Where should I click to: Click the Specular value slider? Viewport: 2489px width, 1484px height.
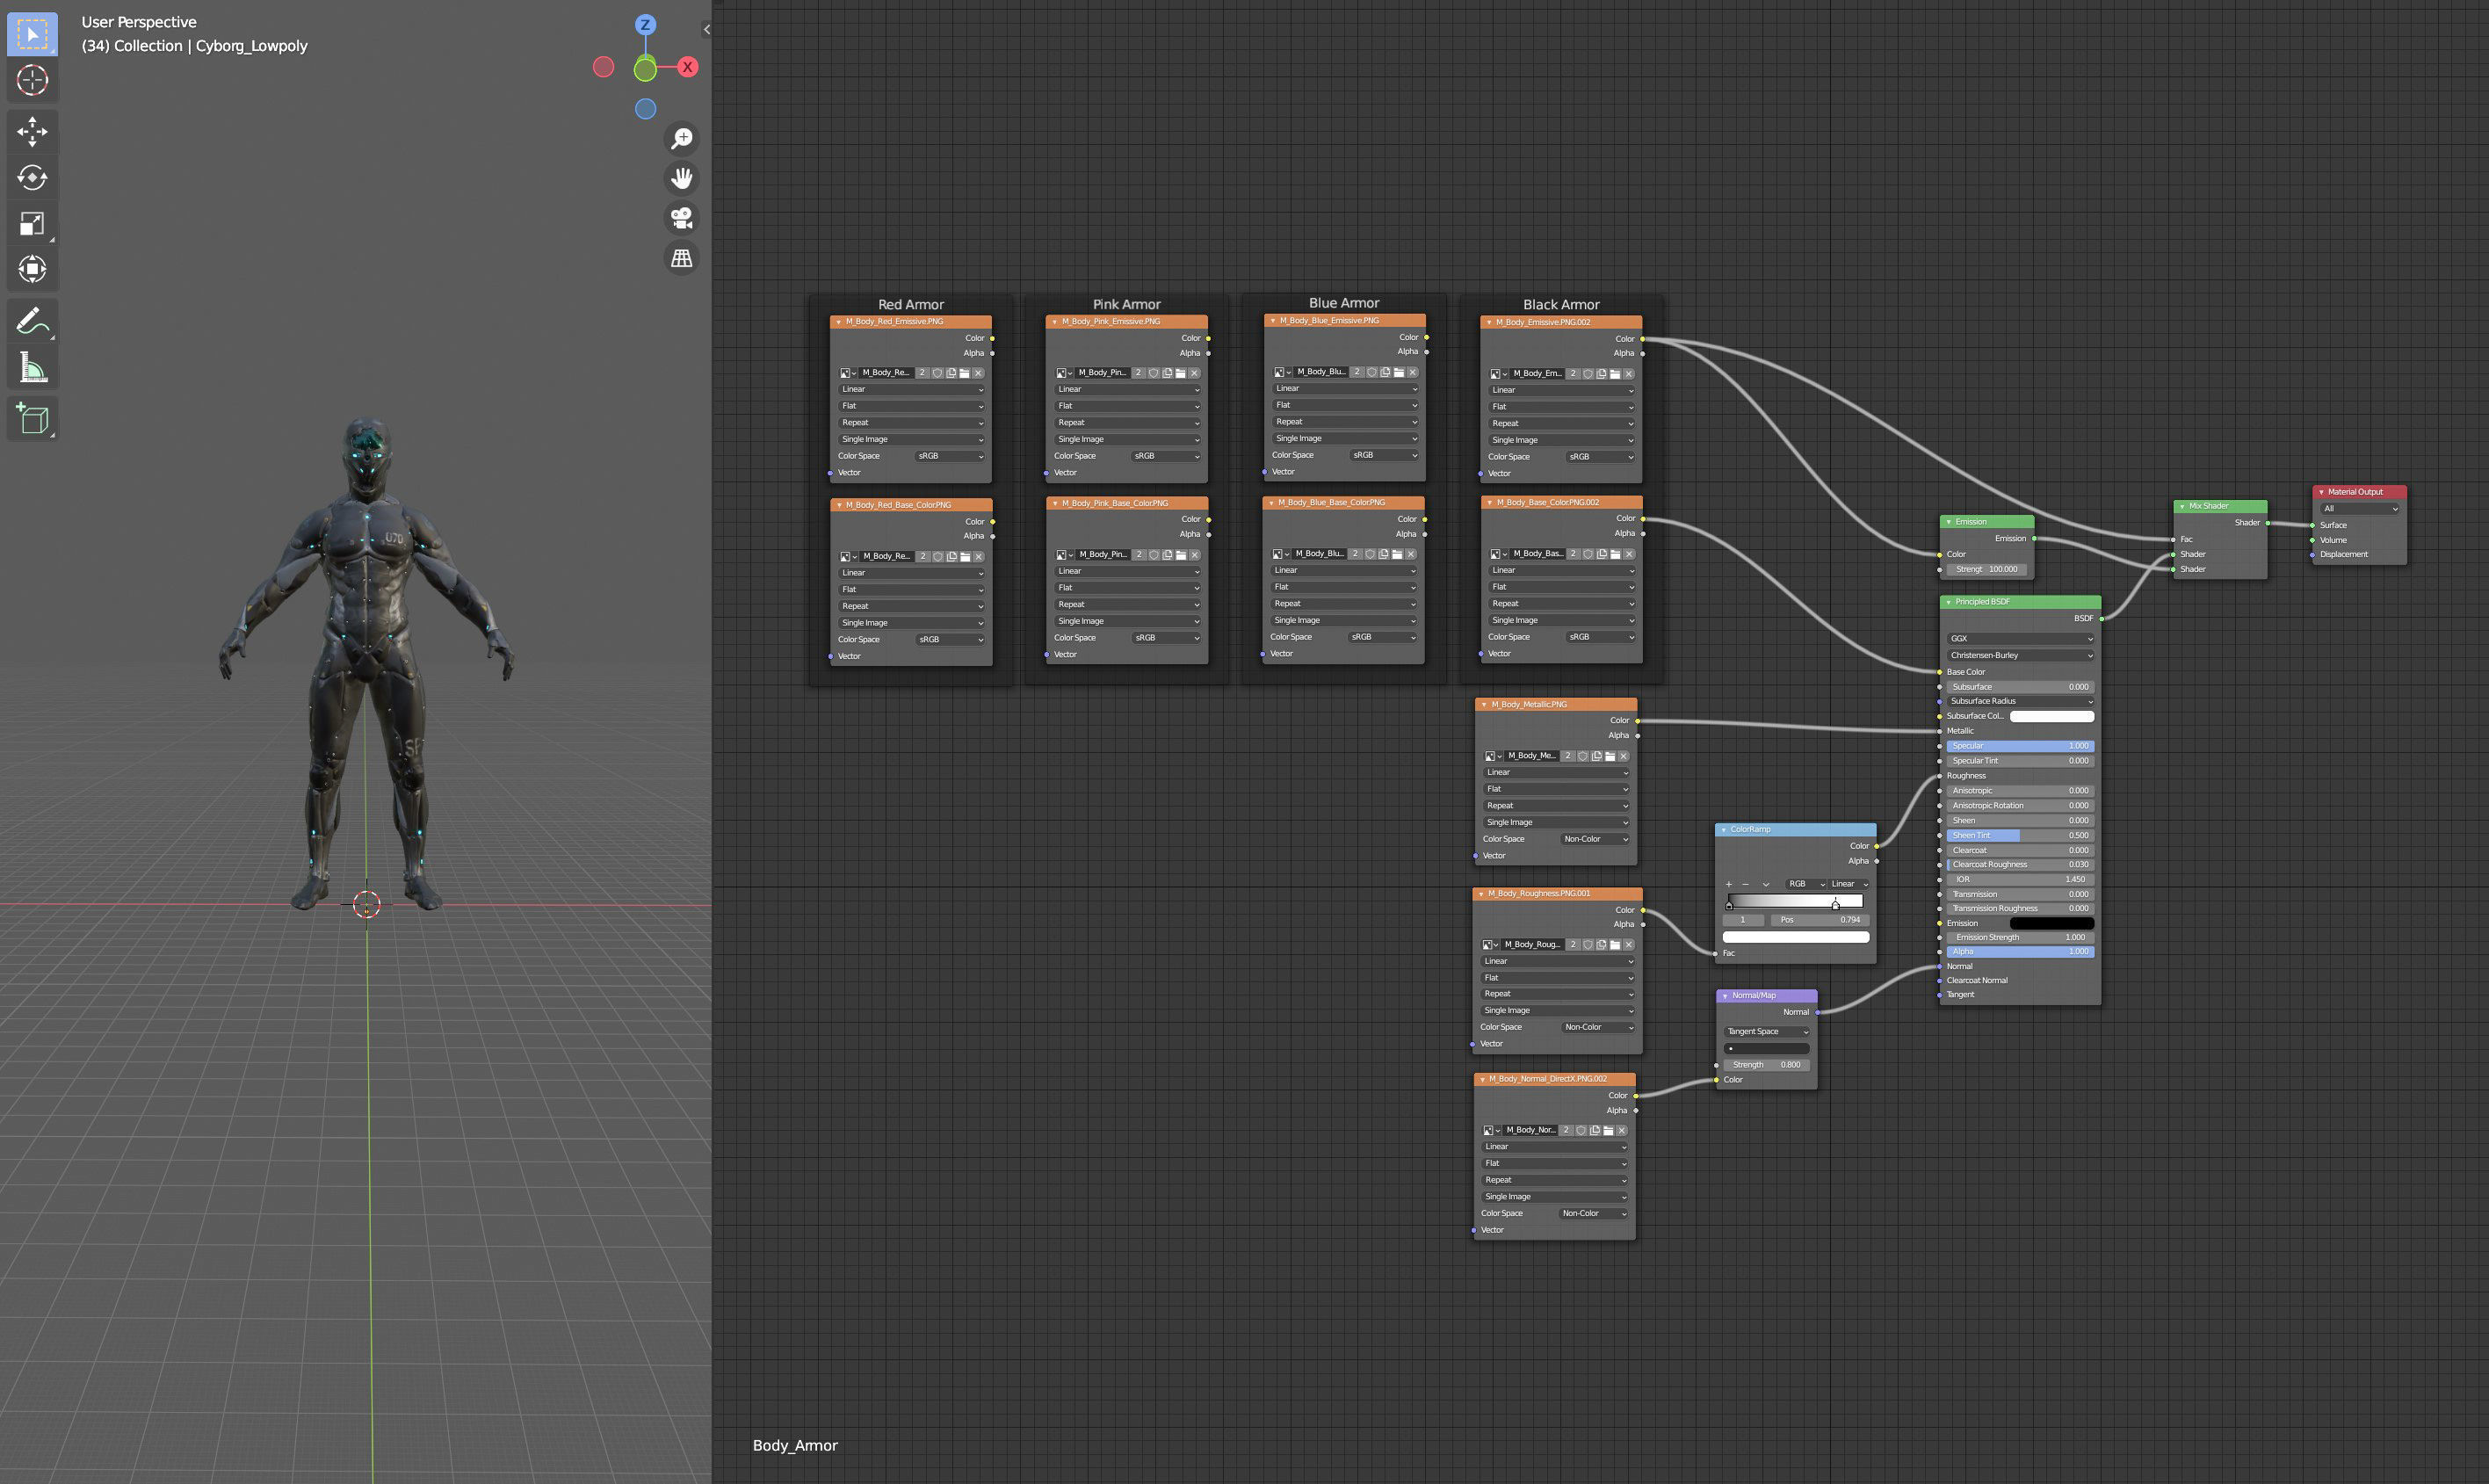pos(2019,746)
